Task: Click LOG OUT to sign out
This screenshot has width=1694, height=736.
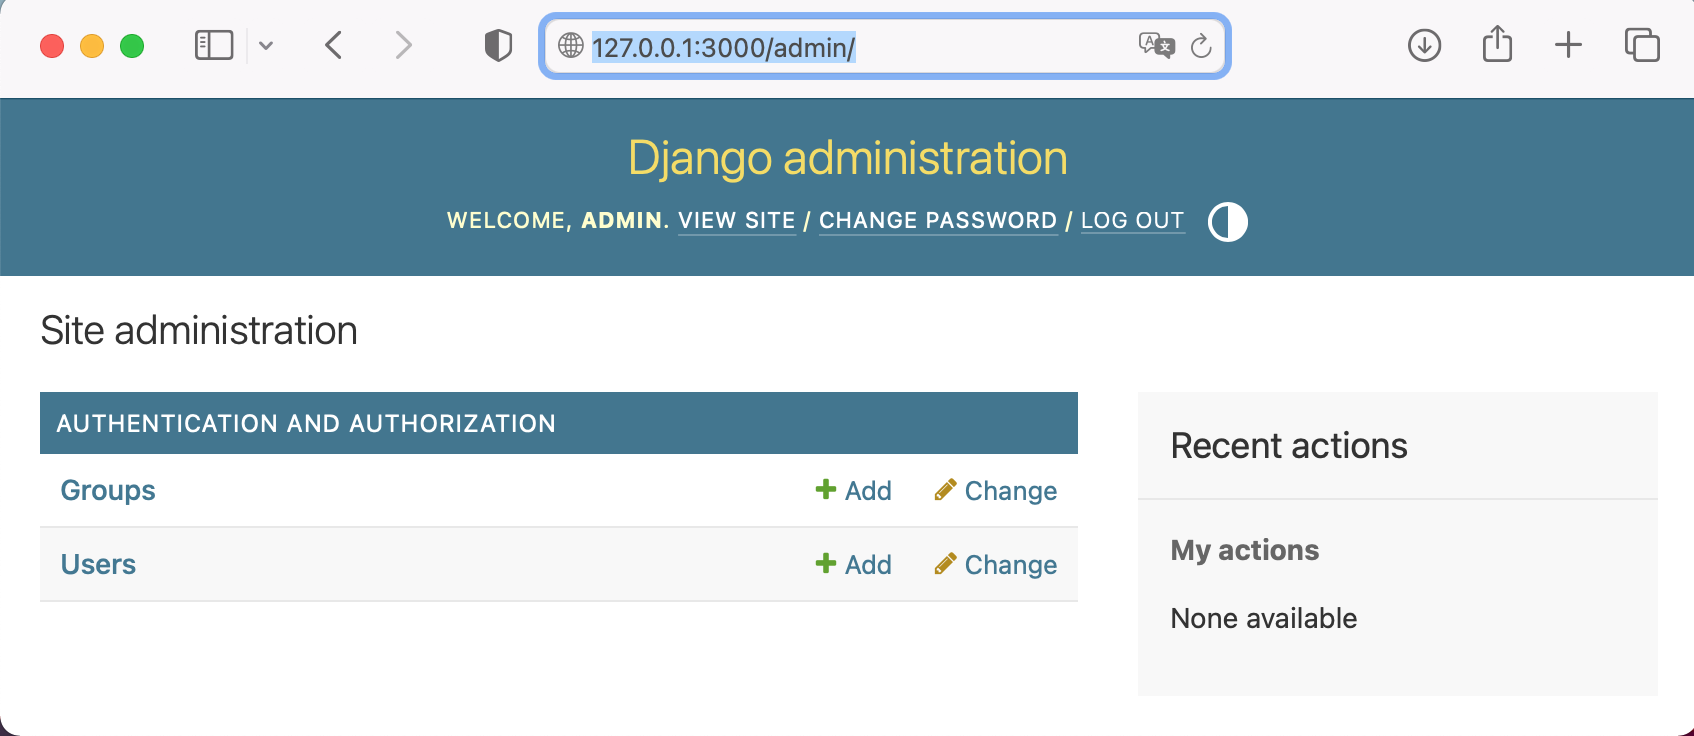Action: click(1132, 220)
